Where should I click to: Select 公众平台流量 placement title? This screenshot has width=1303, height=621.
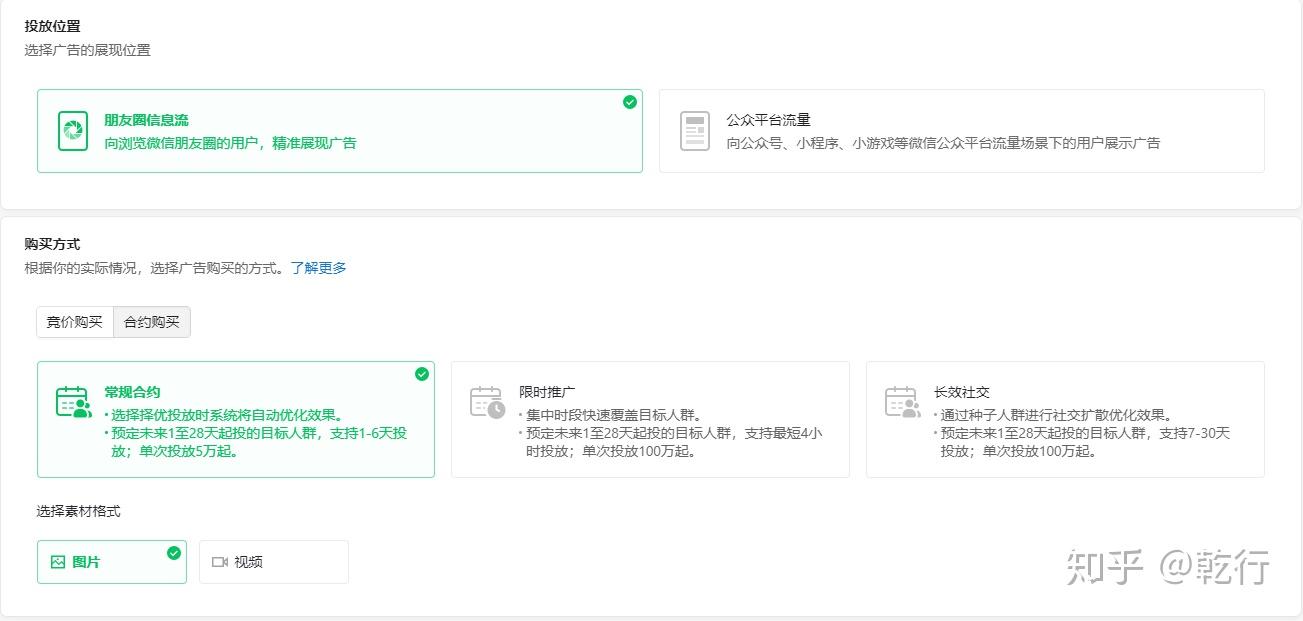(769, 120)
